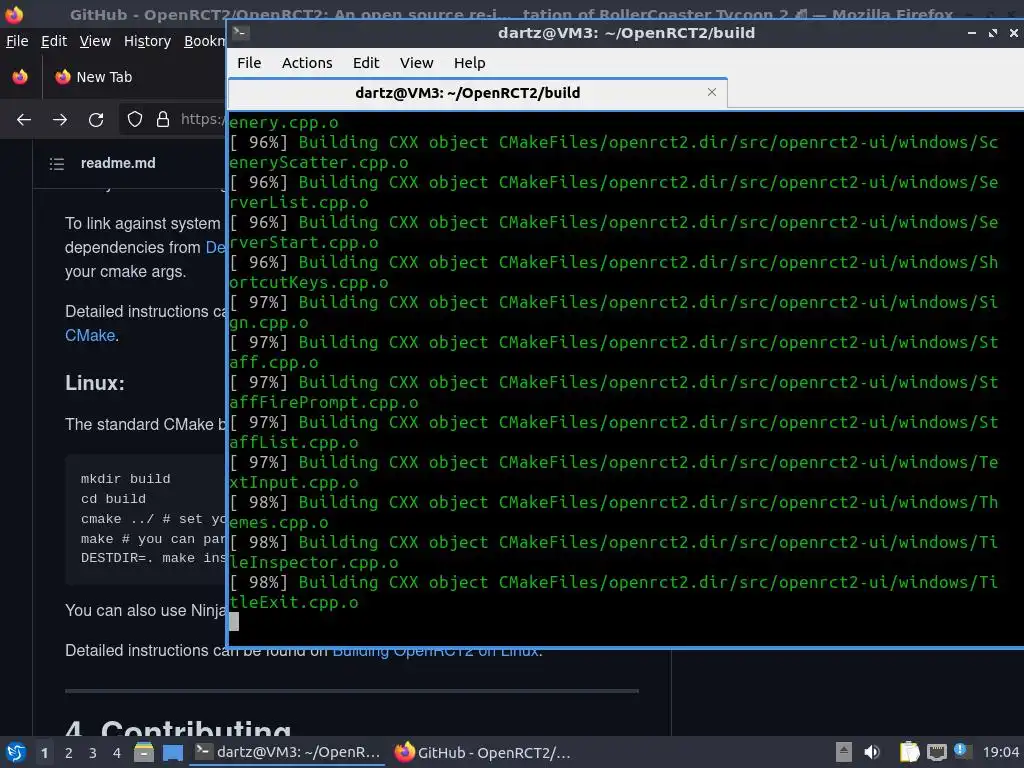The width and height of the screenshot is (1024, 768).
Task: Close the terminal window
Action: click(1014, 33)
